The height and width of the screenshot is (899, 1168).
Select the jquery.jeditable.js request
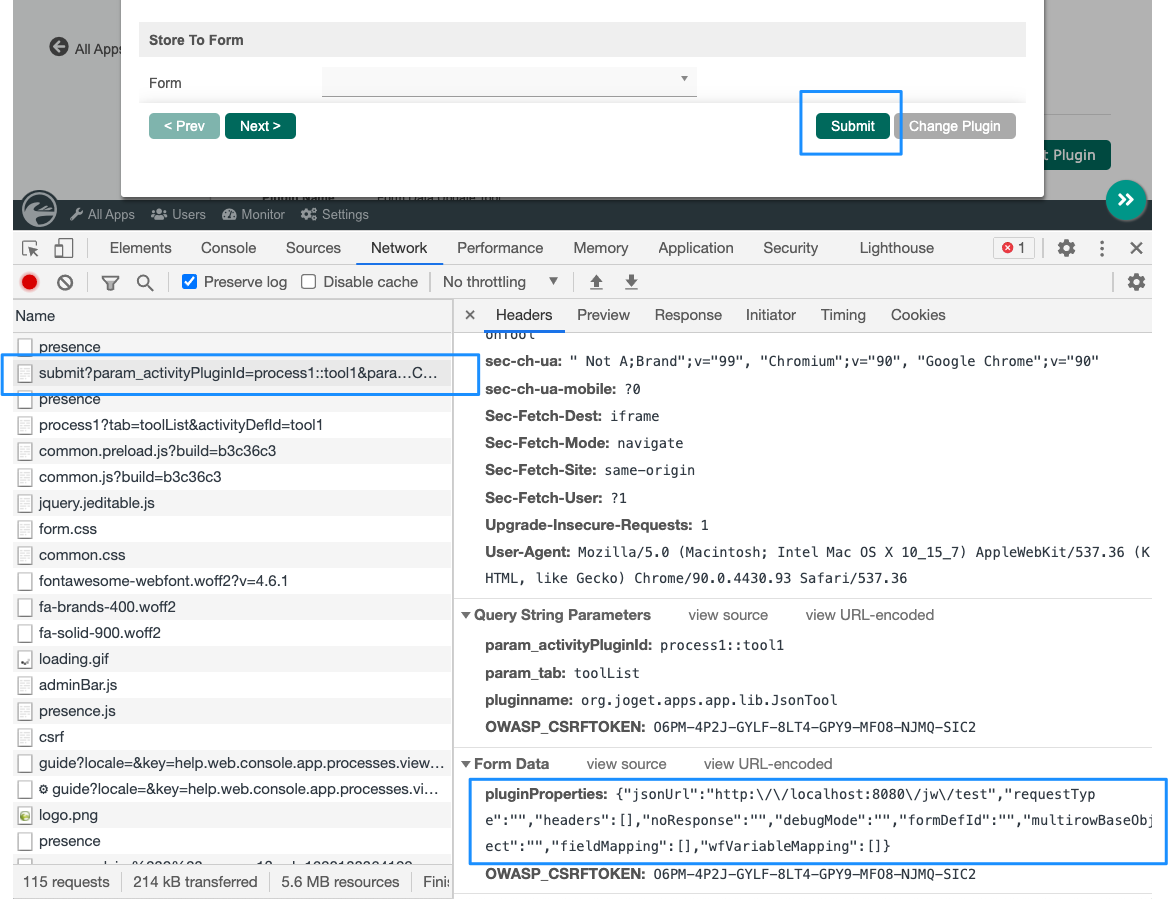[97, 503]
